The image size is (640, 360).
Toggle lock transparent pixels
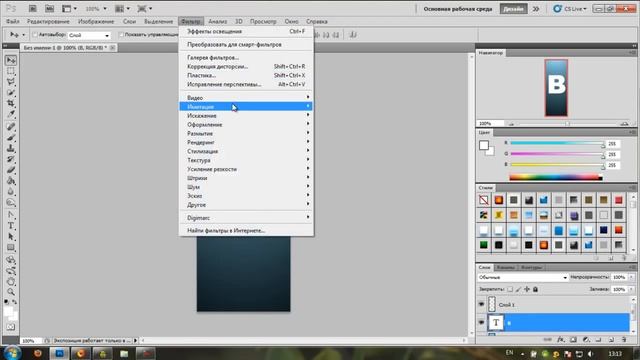click(510, 289)
